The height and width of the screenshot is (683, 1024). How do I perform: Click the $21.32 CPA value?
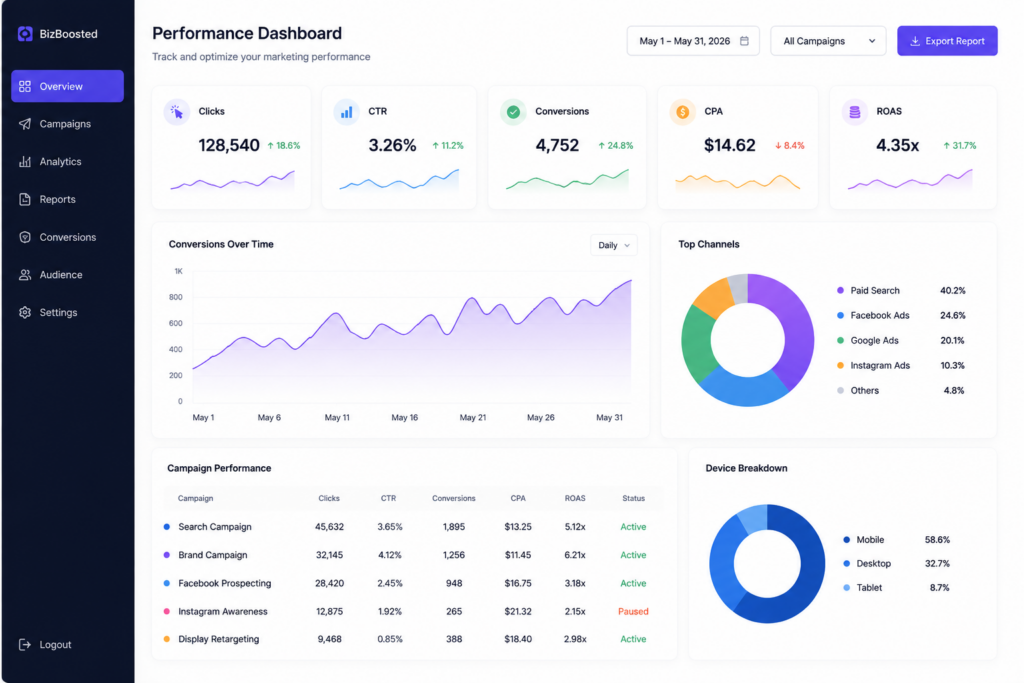pos(518,612)
